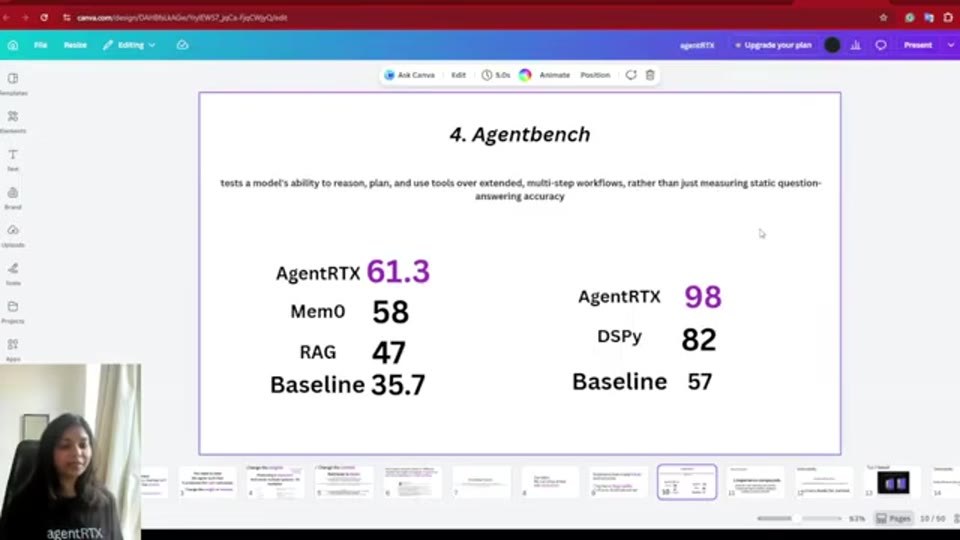Expand the Present options arrow

pyautogui.click(x=950, y=45)
